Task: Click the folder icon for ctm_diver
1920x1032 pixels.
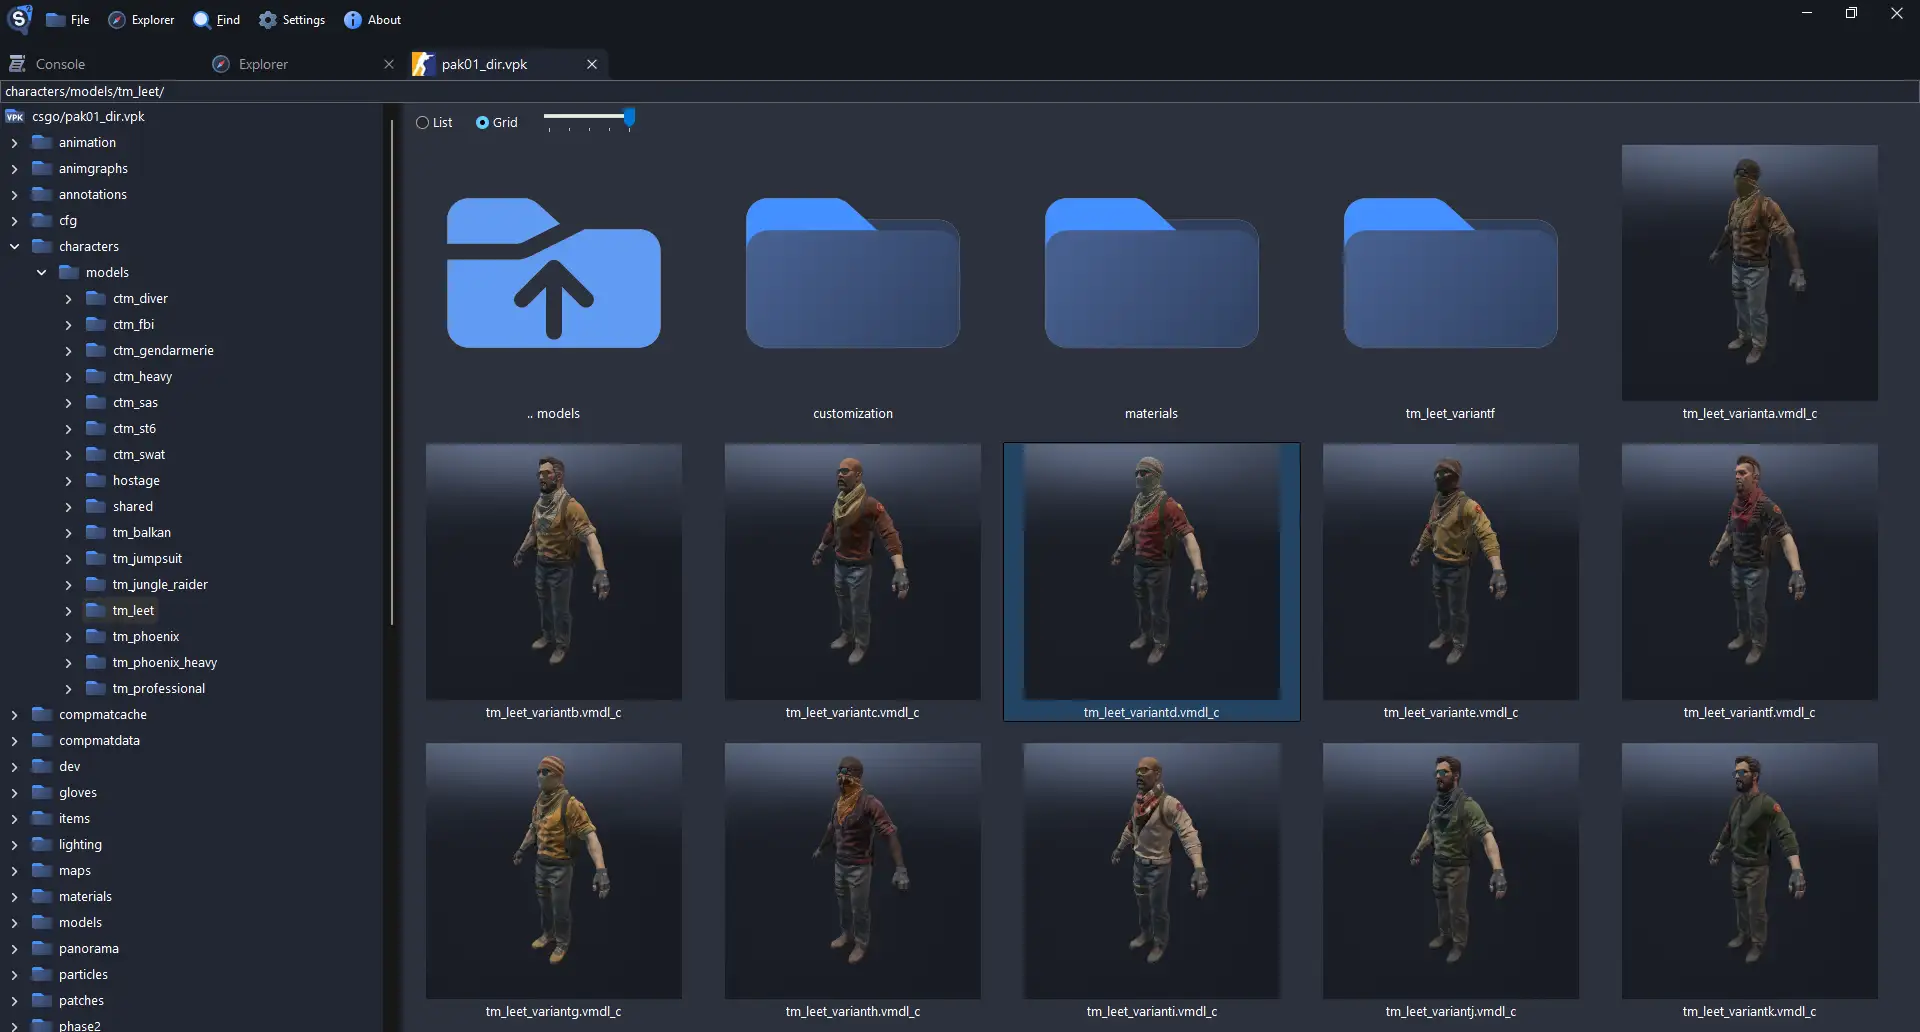Action: point(96,298)
